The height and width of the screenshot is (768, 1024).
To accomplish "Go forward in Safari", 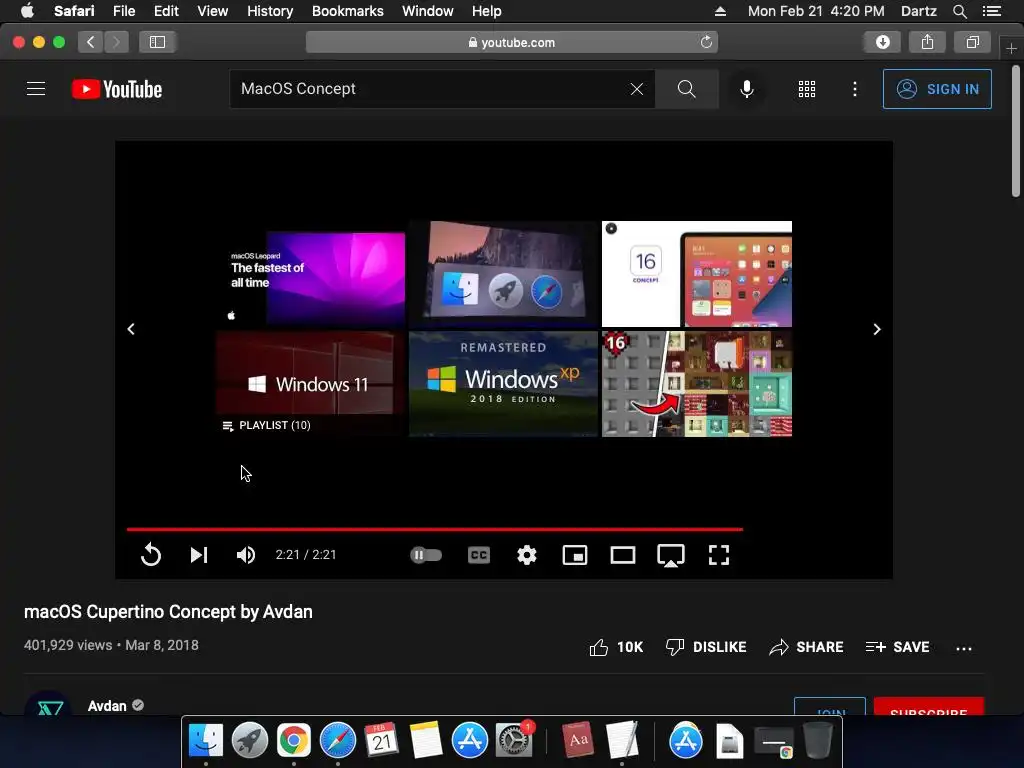I will [116, 42].
